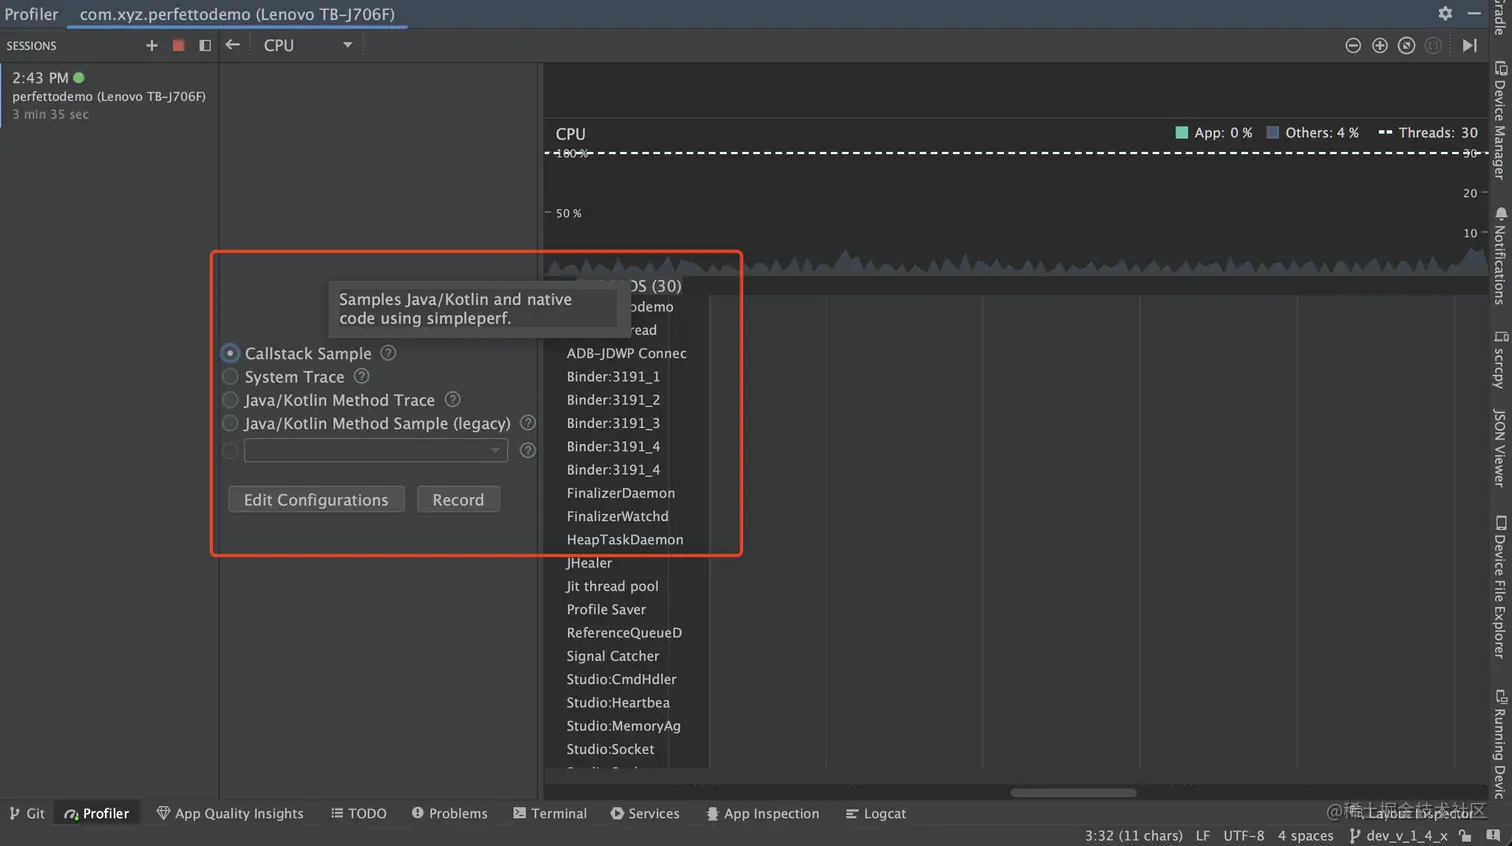Select the 2:43 PM perfettodemo session
This screenshot has width=1512, height=846.
pos(109,95)
